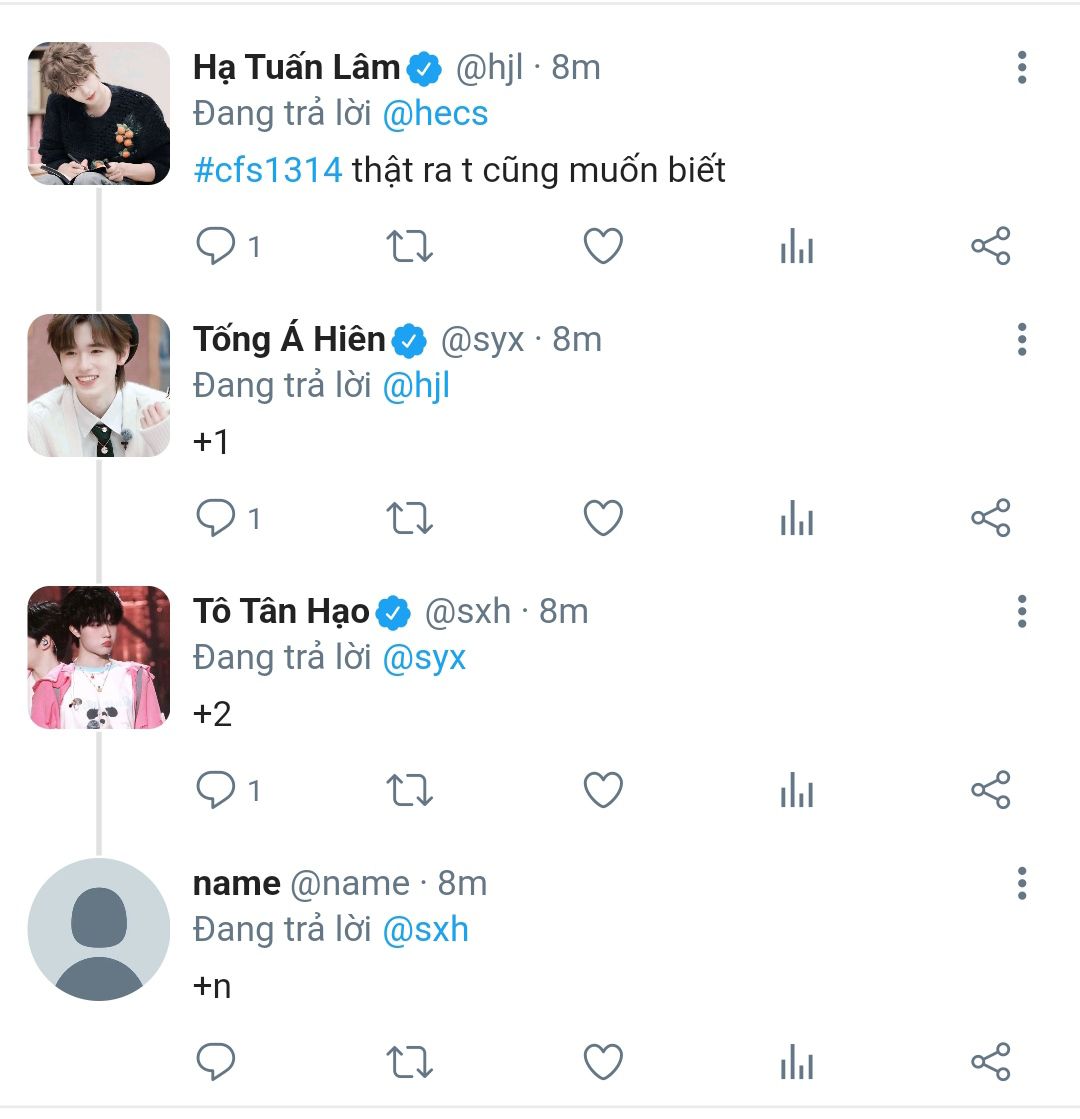View analytics for the +n tweet

796,1062
